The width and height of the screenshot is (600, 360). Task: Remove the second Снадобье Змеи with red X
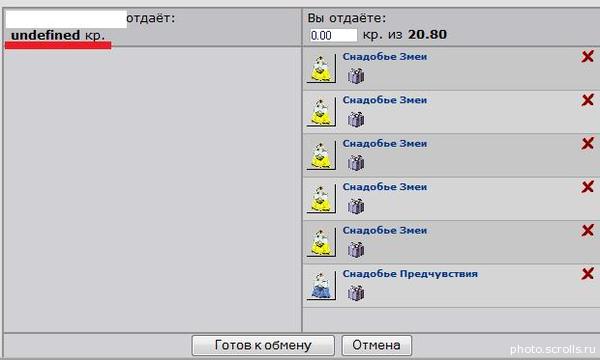(587, 100)
